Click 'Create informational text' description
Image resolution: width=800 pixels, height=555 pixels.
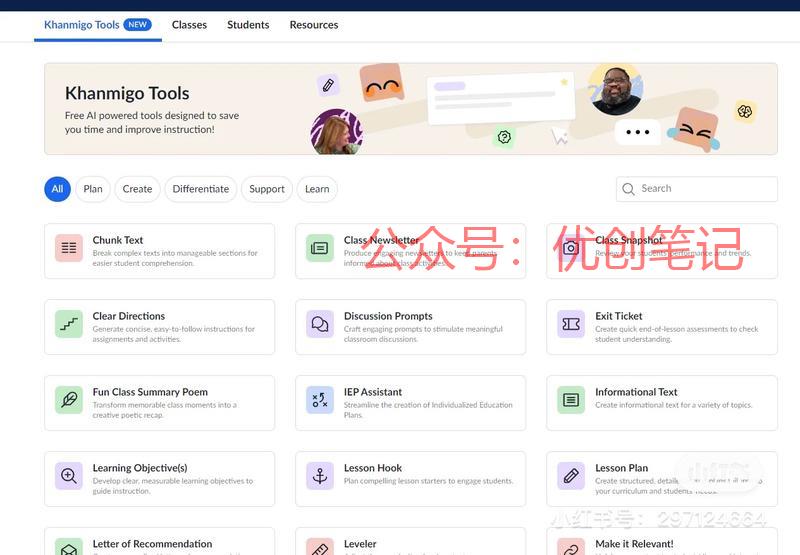[673, 405]
